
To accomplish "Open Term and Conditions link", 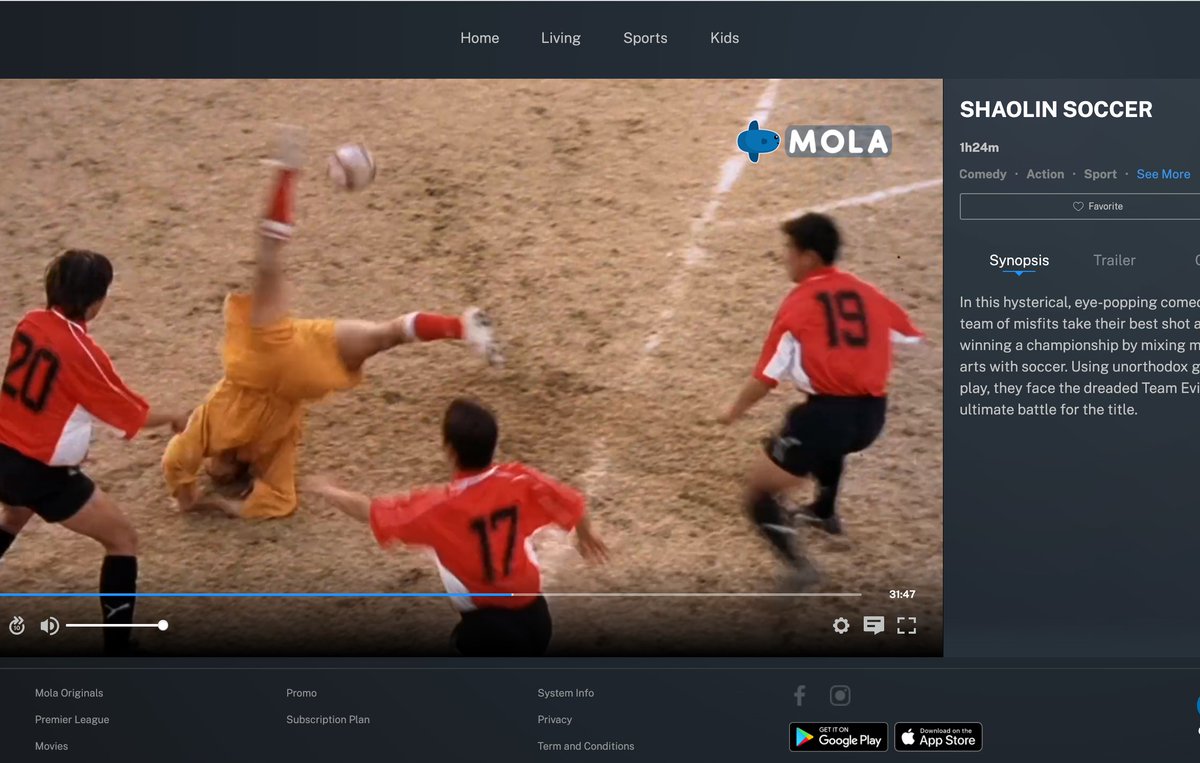I will pos(586,746).
